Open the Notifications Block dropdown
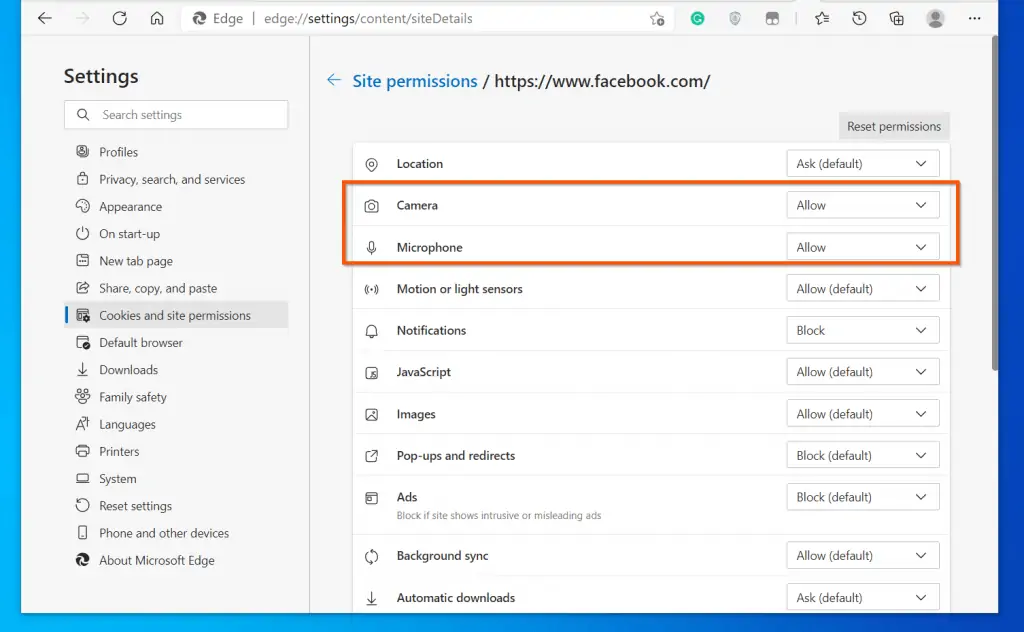Image resolution: width=1024 pixels, height=632 pixels. pos(863,330)
